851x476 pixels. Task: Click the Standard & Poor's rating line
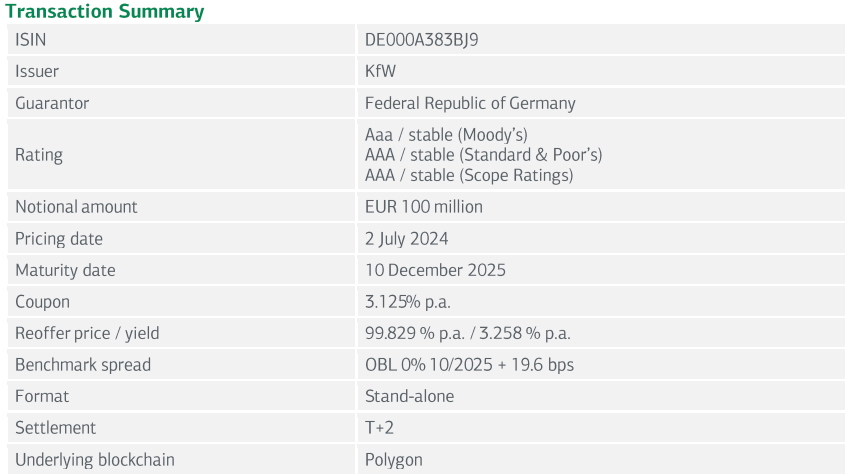[x=483, y=155]
